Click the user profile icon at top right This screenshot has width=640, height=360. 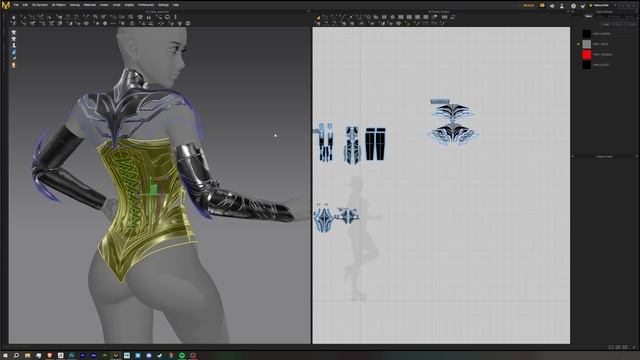(x=562, y=6)
